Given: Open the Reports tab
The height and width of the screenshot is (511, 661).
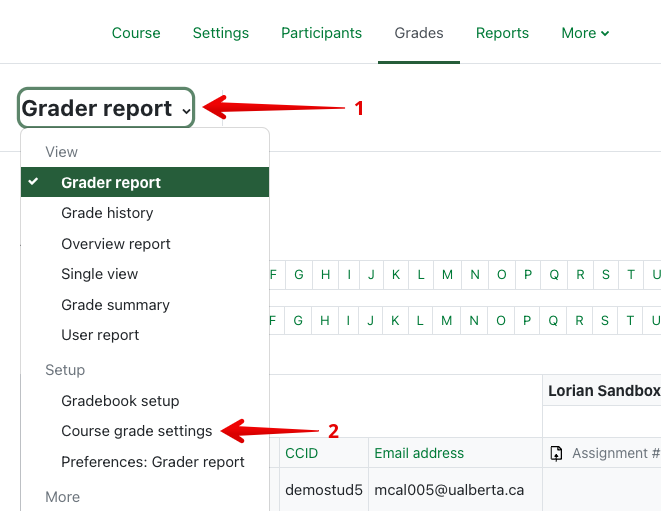Looking at the screenshot, I should point(502,33).
